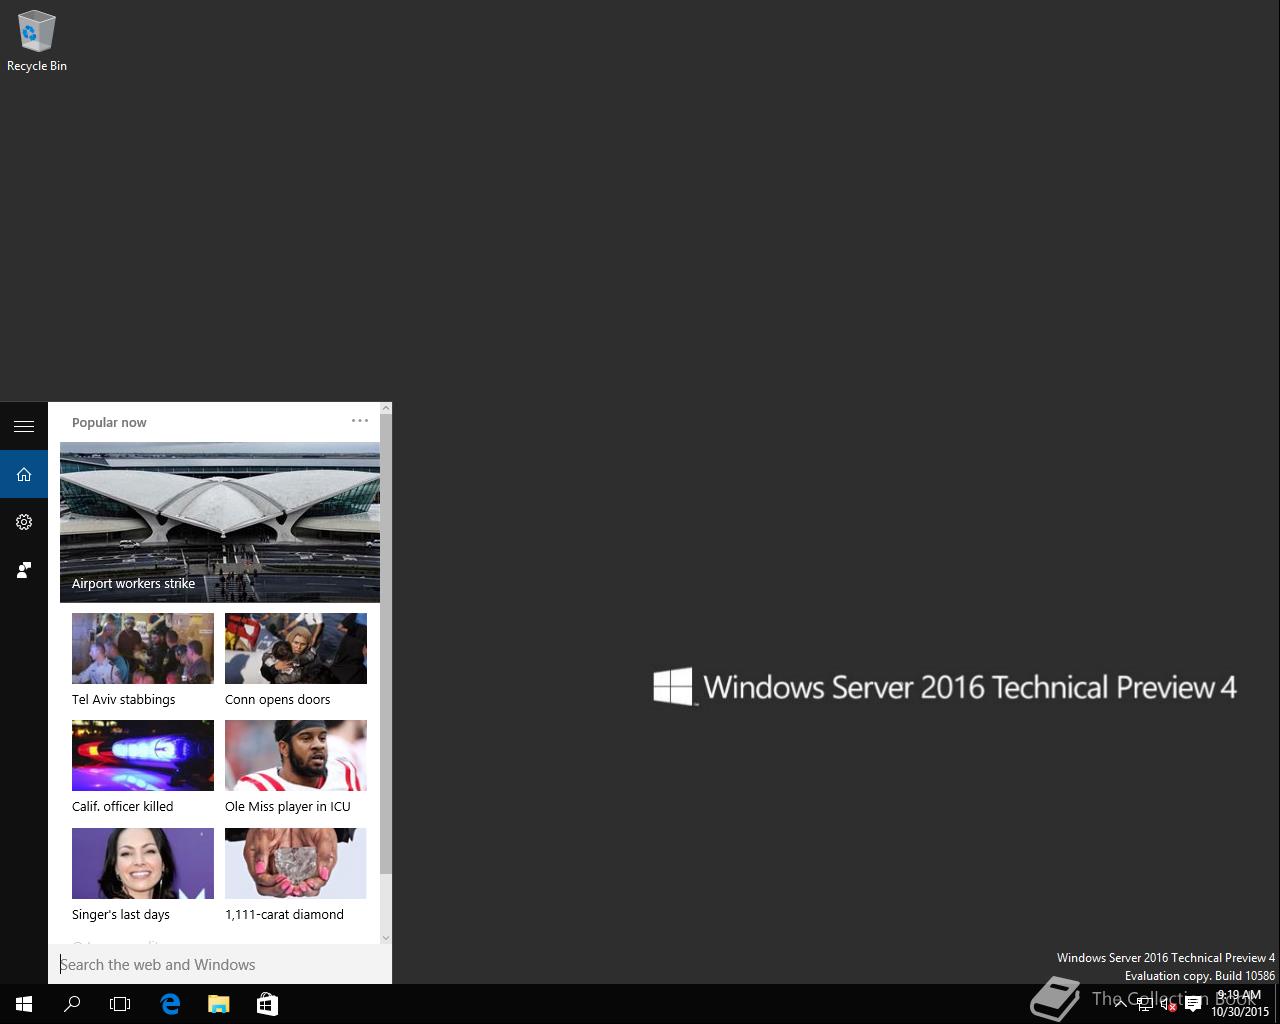Click the 'Tel Aviv stabbings' caption
1280x1024 pixels.
[x=123, y=699]
